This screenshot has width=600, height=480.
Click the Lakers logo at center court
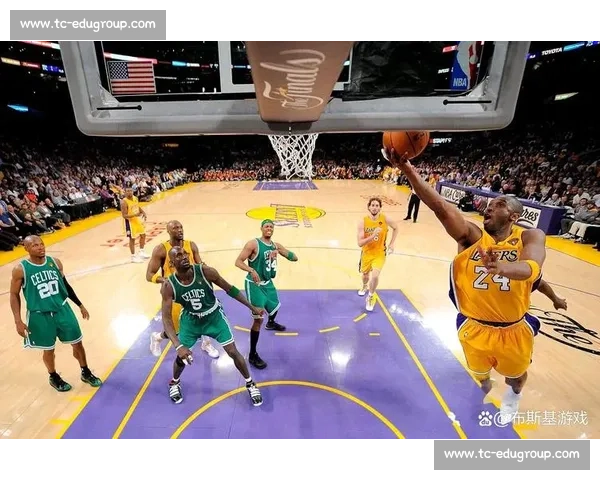pyautogui.click(x=286, y=214)
